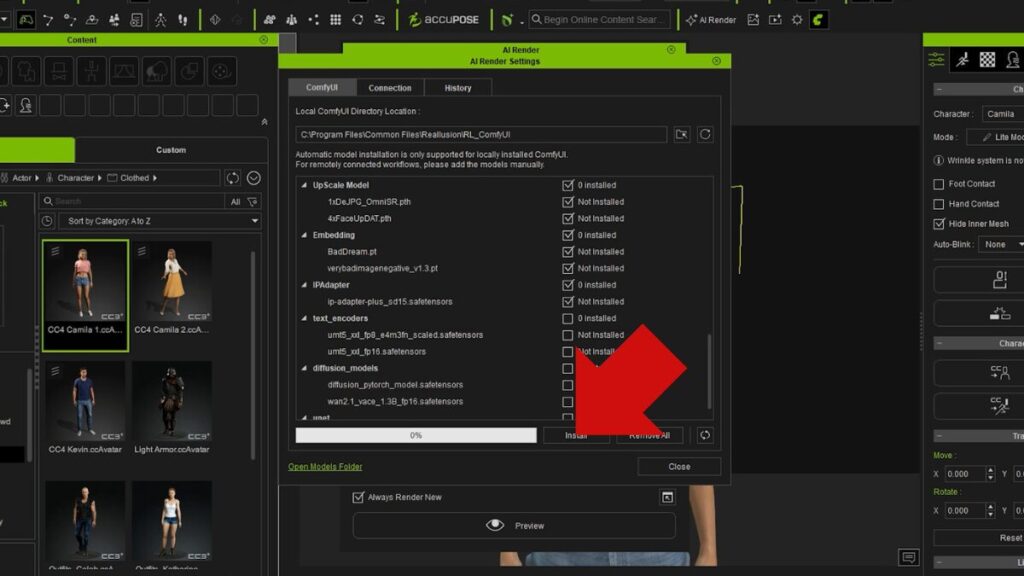
Task: Select the Custom tab in Content panel
Action: pos(171,150)
